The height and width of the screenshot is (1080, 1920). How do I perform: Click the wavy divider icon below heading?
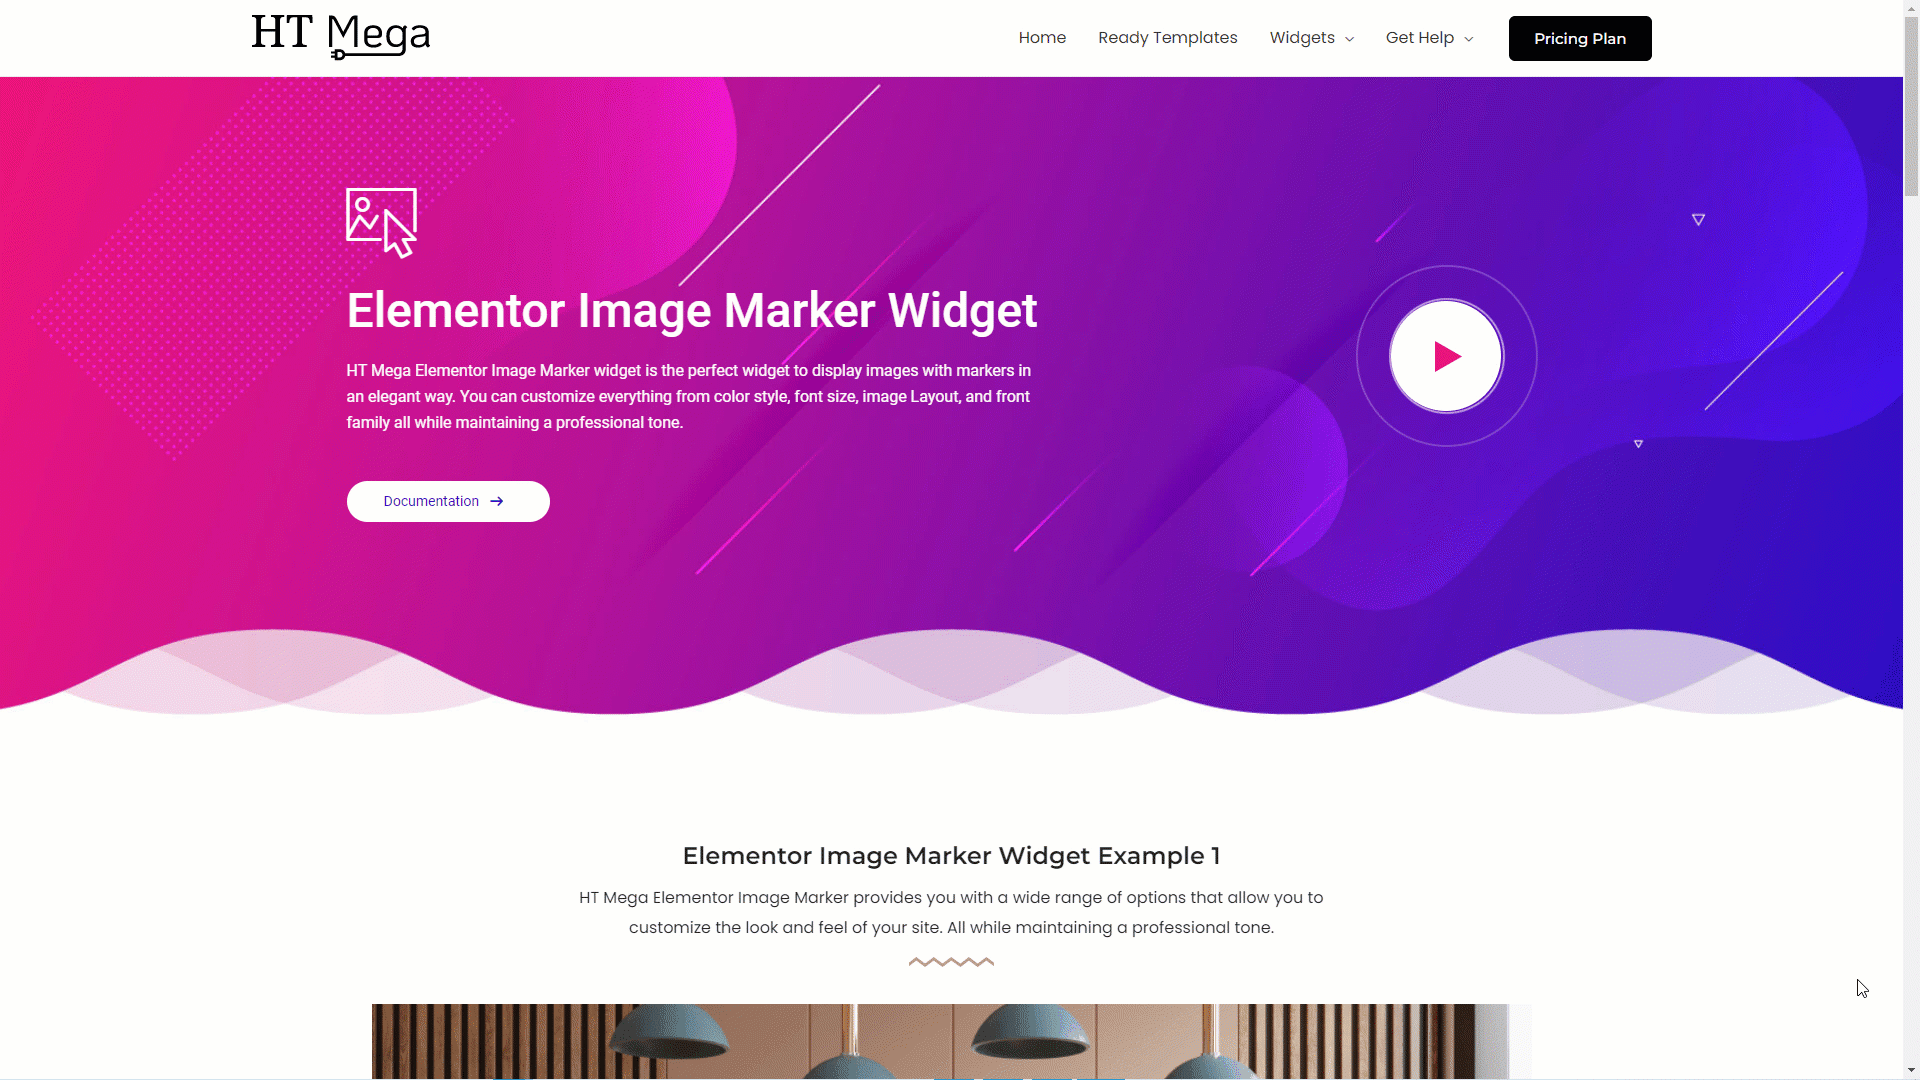[x=951, y=961]
